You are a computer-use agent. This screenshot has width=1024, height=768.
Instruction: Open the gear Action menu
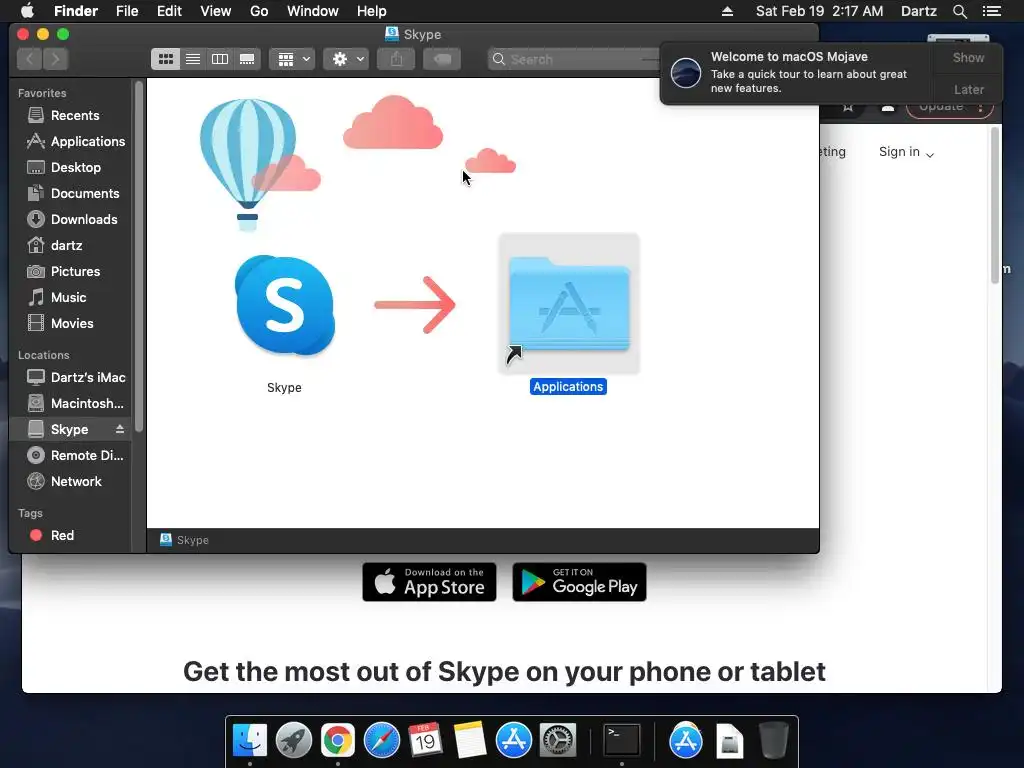click(x=346, y=59)
